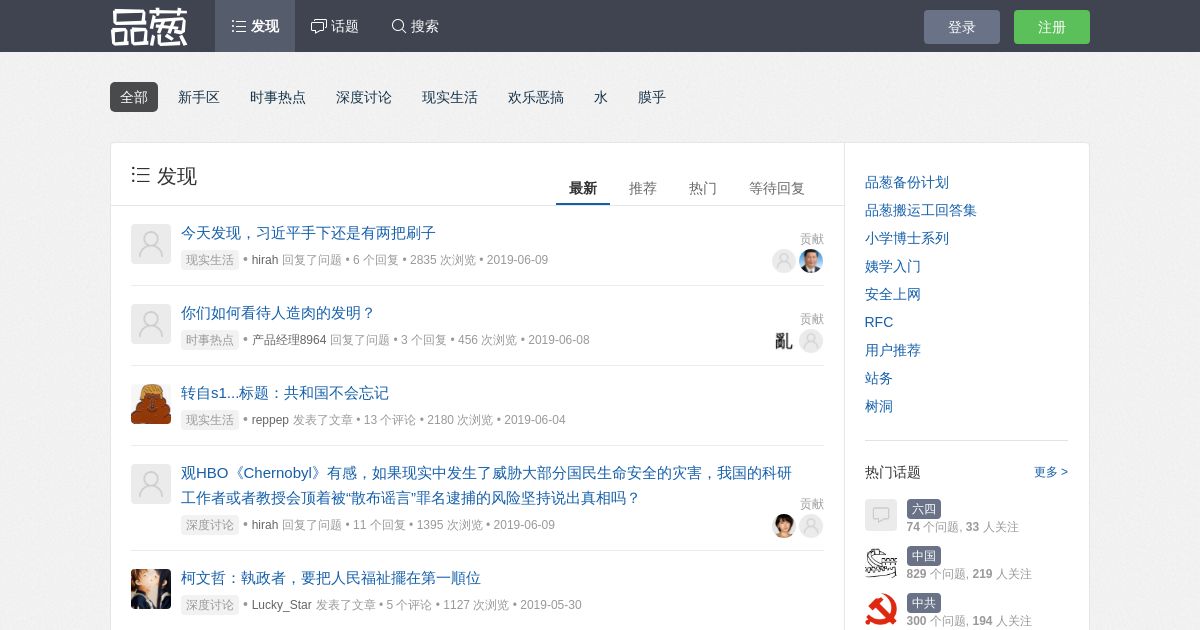The height and width of the screenshot is (630, 1200).
Task: Click 更多 > in 热门话题
Action: 1051,472
